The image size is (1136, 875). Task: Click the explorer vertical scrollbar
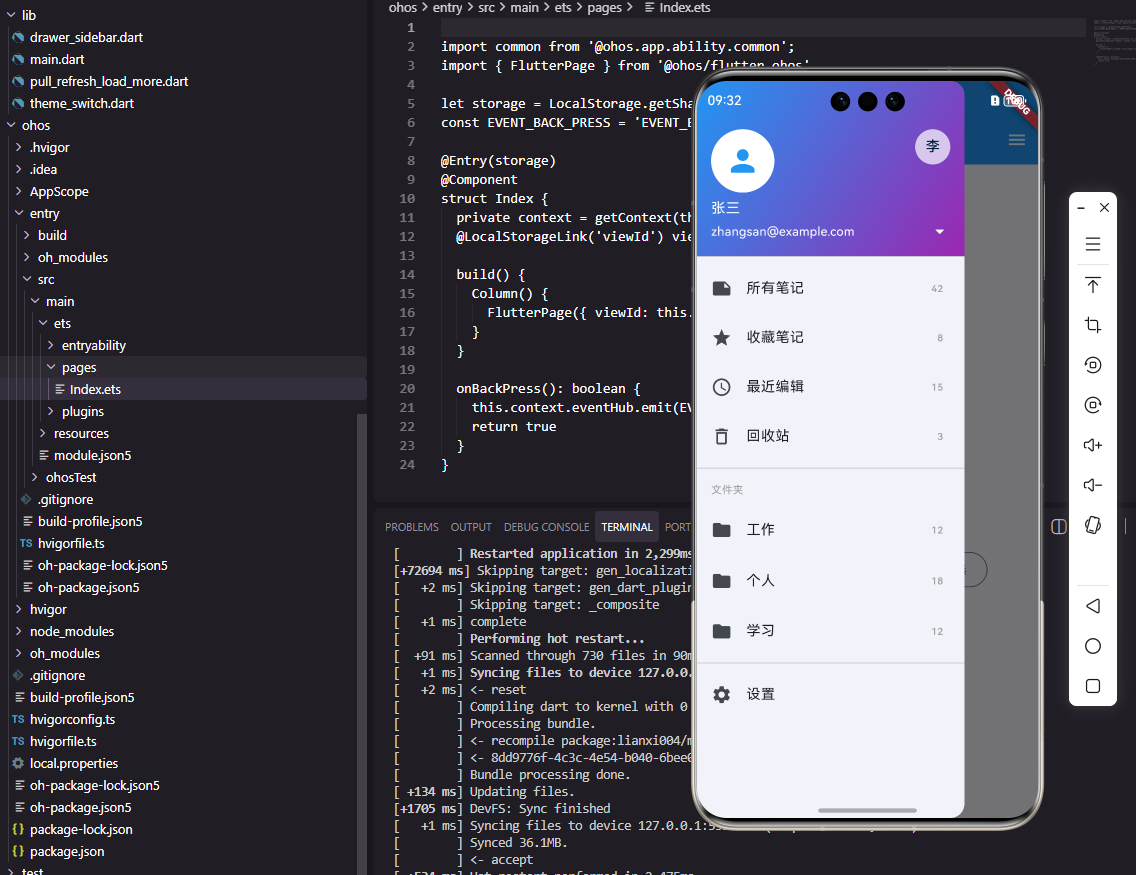[362, 643]
